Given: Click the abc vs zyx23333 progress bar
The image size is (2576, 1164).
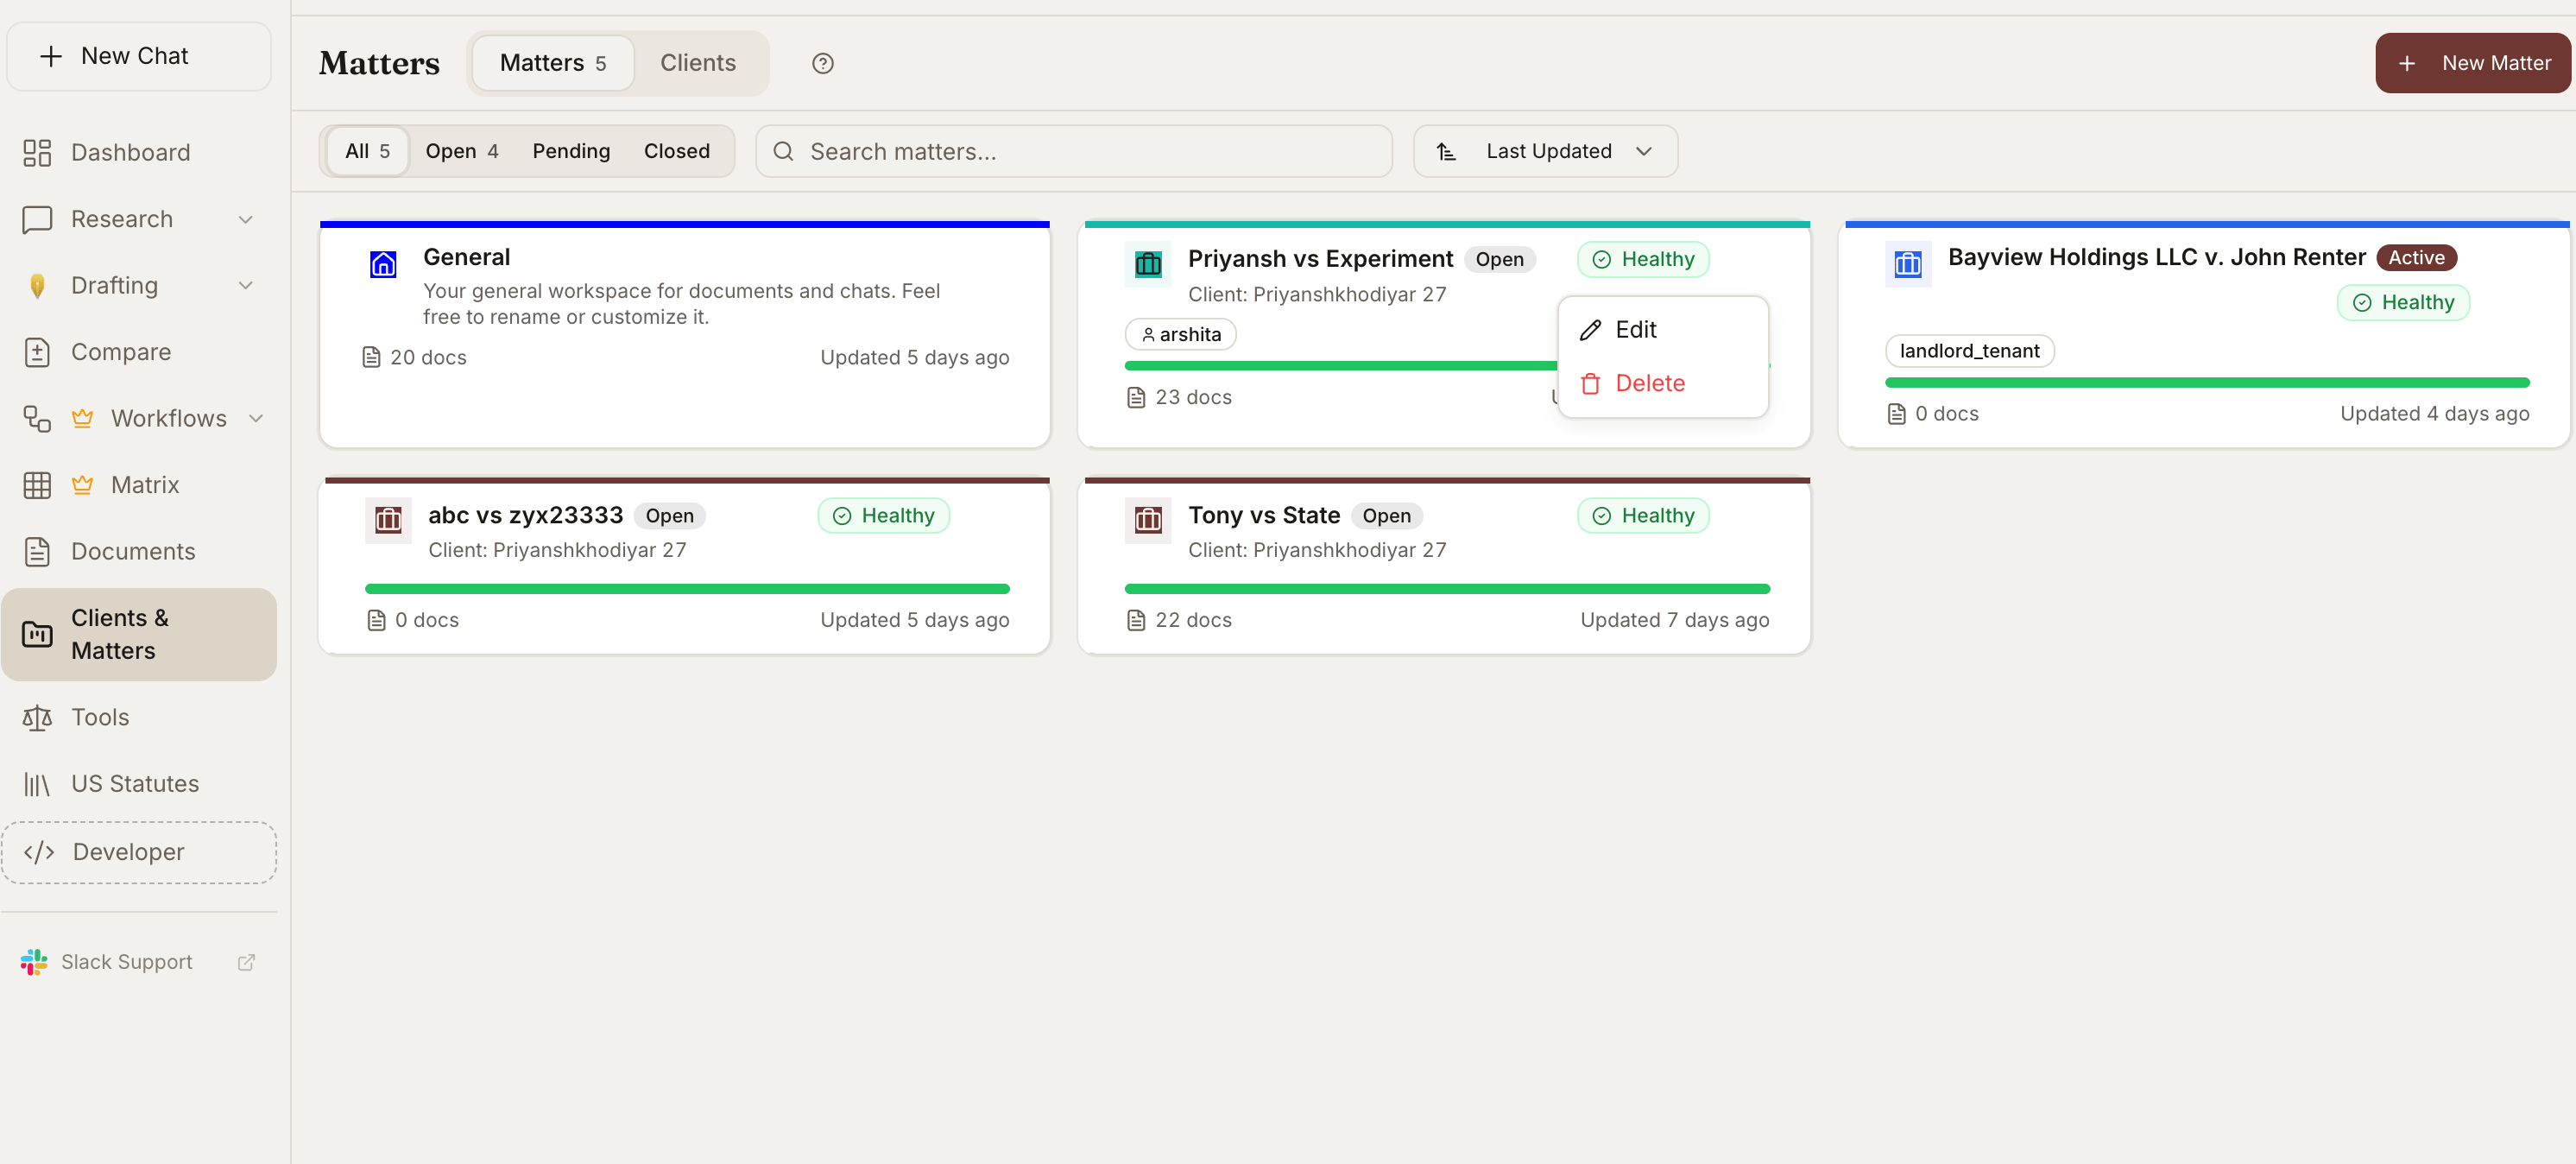Looking at the screenshot, I should pyautogui.click(x=687, y=589).
